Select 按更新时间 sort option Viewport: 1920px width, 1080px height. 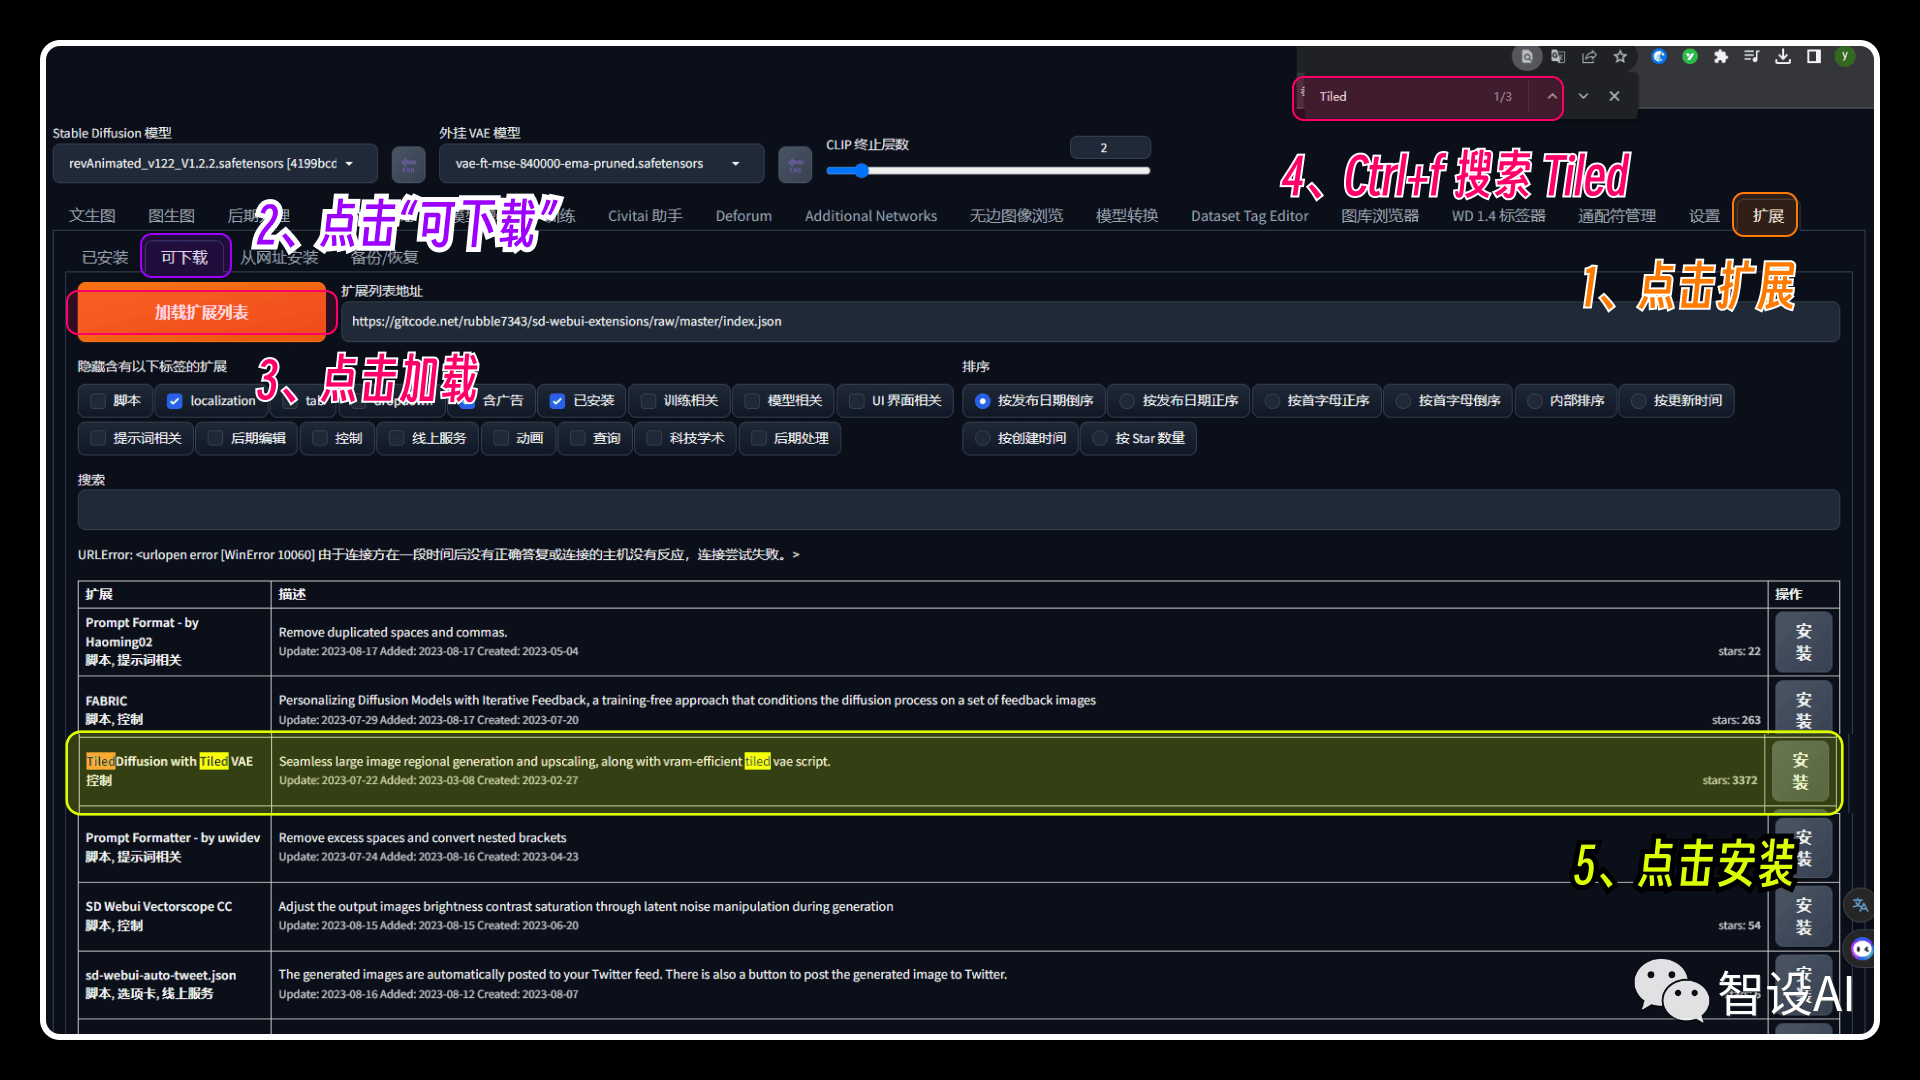click(1677, 401)
